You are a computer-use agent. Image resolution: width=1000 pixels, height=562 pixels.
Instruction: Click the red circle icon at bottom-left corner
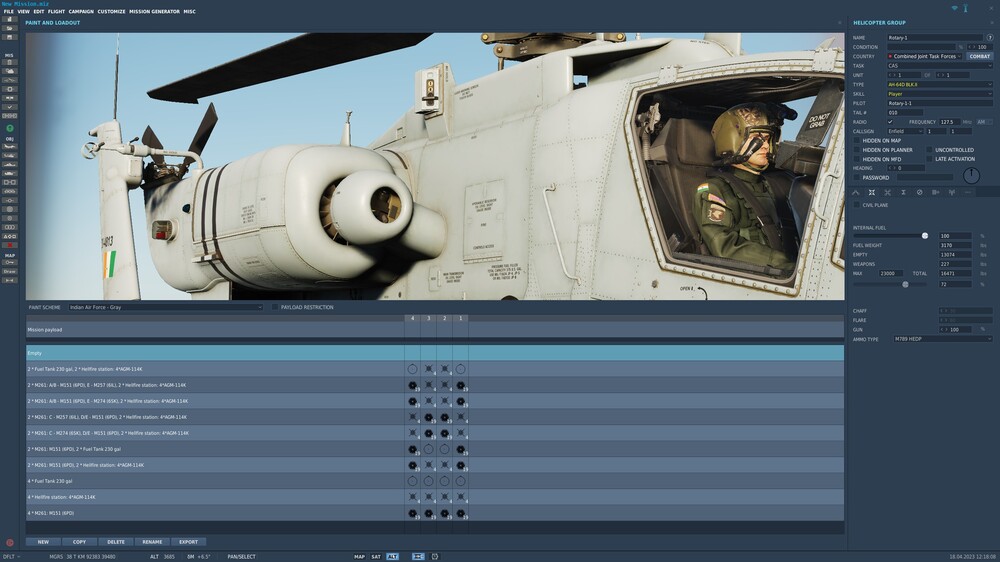pyautogui.click(x=10, y=543)
